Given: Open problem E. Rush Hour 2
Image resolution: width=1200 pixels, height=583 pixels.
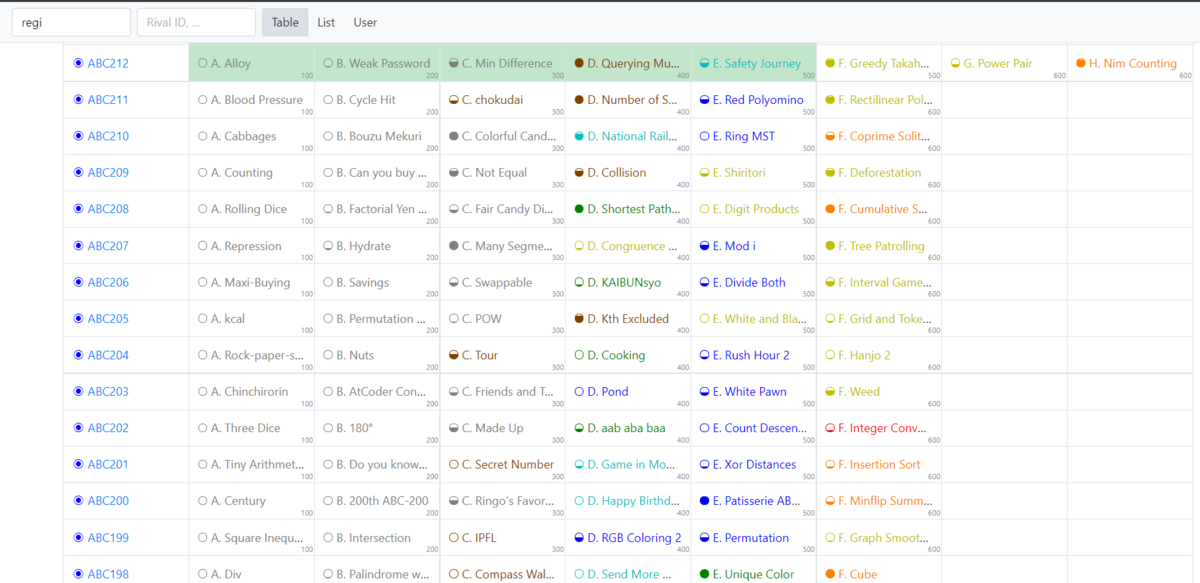Looking at the screenshot, I should pyautogui.click(x=750, y=355).
